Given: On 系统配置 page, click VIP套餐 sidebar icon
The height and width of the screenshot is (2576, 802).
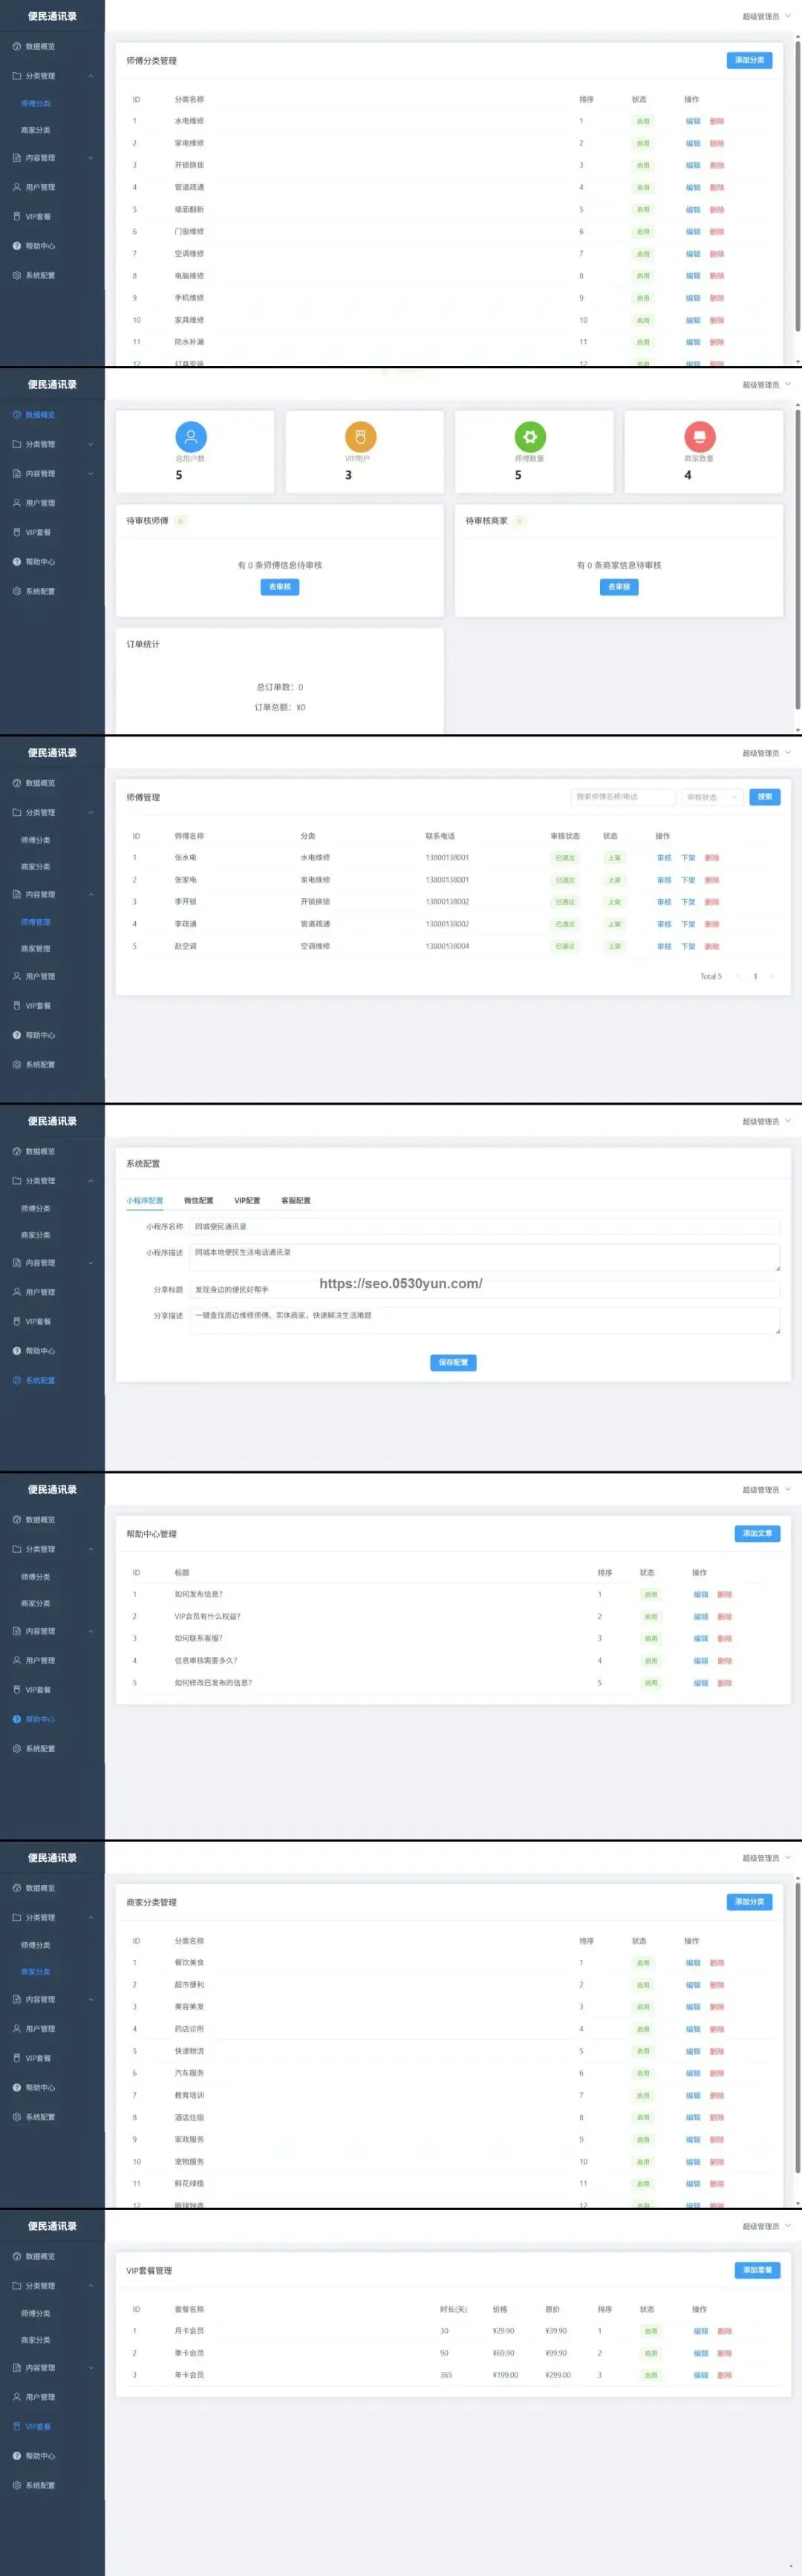Looking at the screenshot, I should pyautogui.click(x=17, y=1322).
